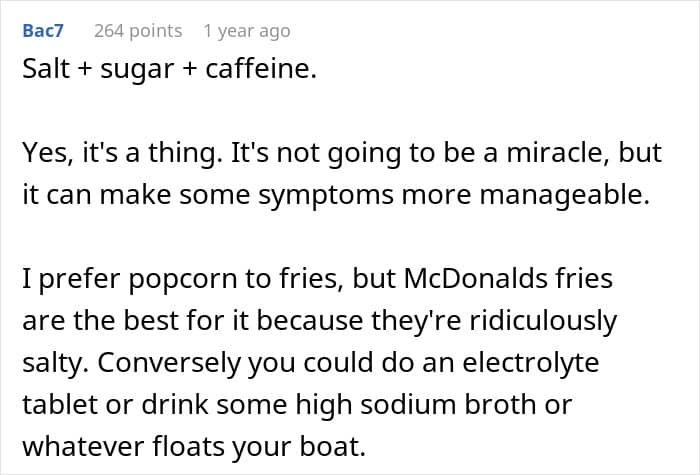700x475 pixels.
Task: Click the word 'manageable' in the comment
Action: (562, 196)
